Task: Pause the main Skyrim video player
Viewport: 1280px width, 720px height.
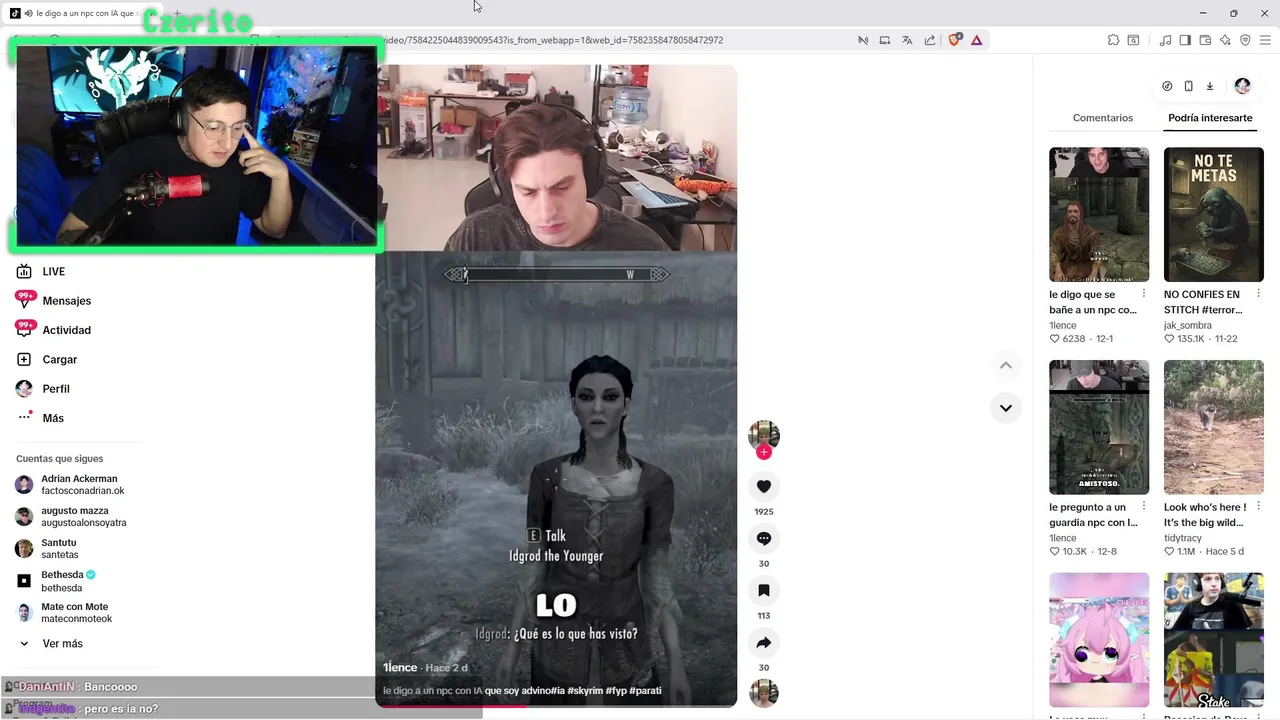Action: (x=556, y=385)
